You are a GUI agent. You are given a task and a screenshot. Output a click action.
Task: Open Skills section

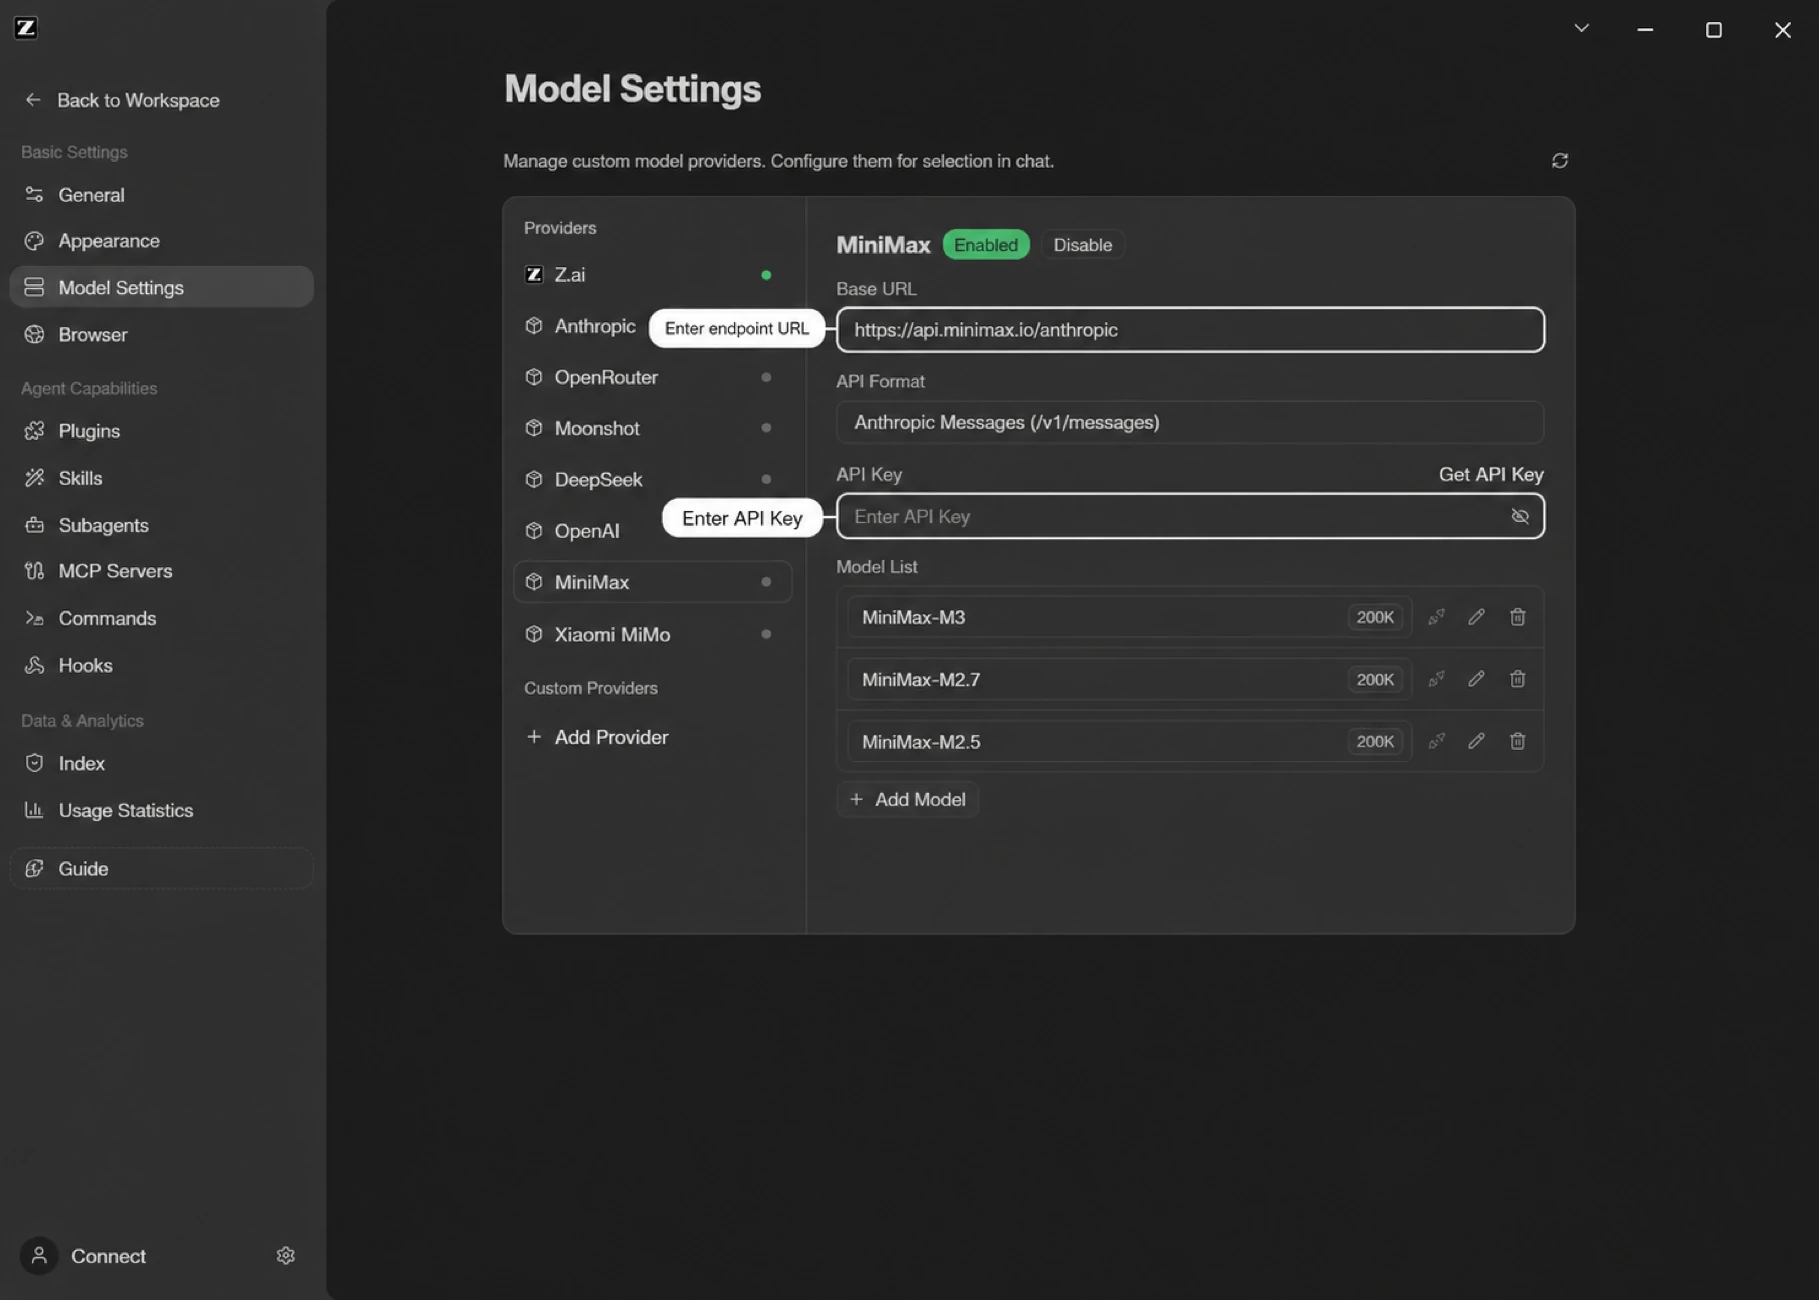(161, 478)
